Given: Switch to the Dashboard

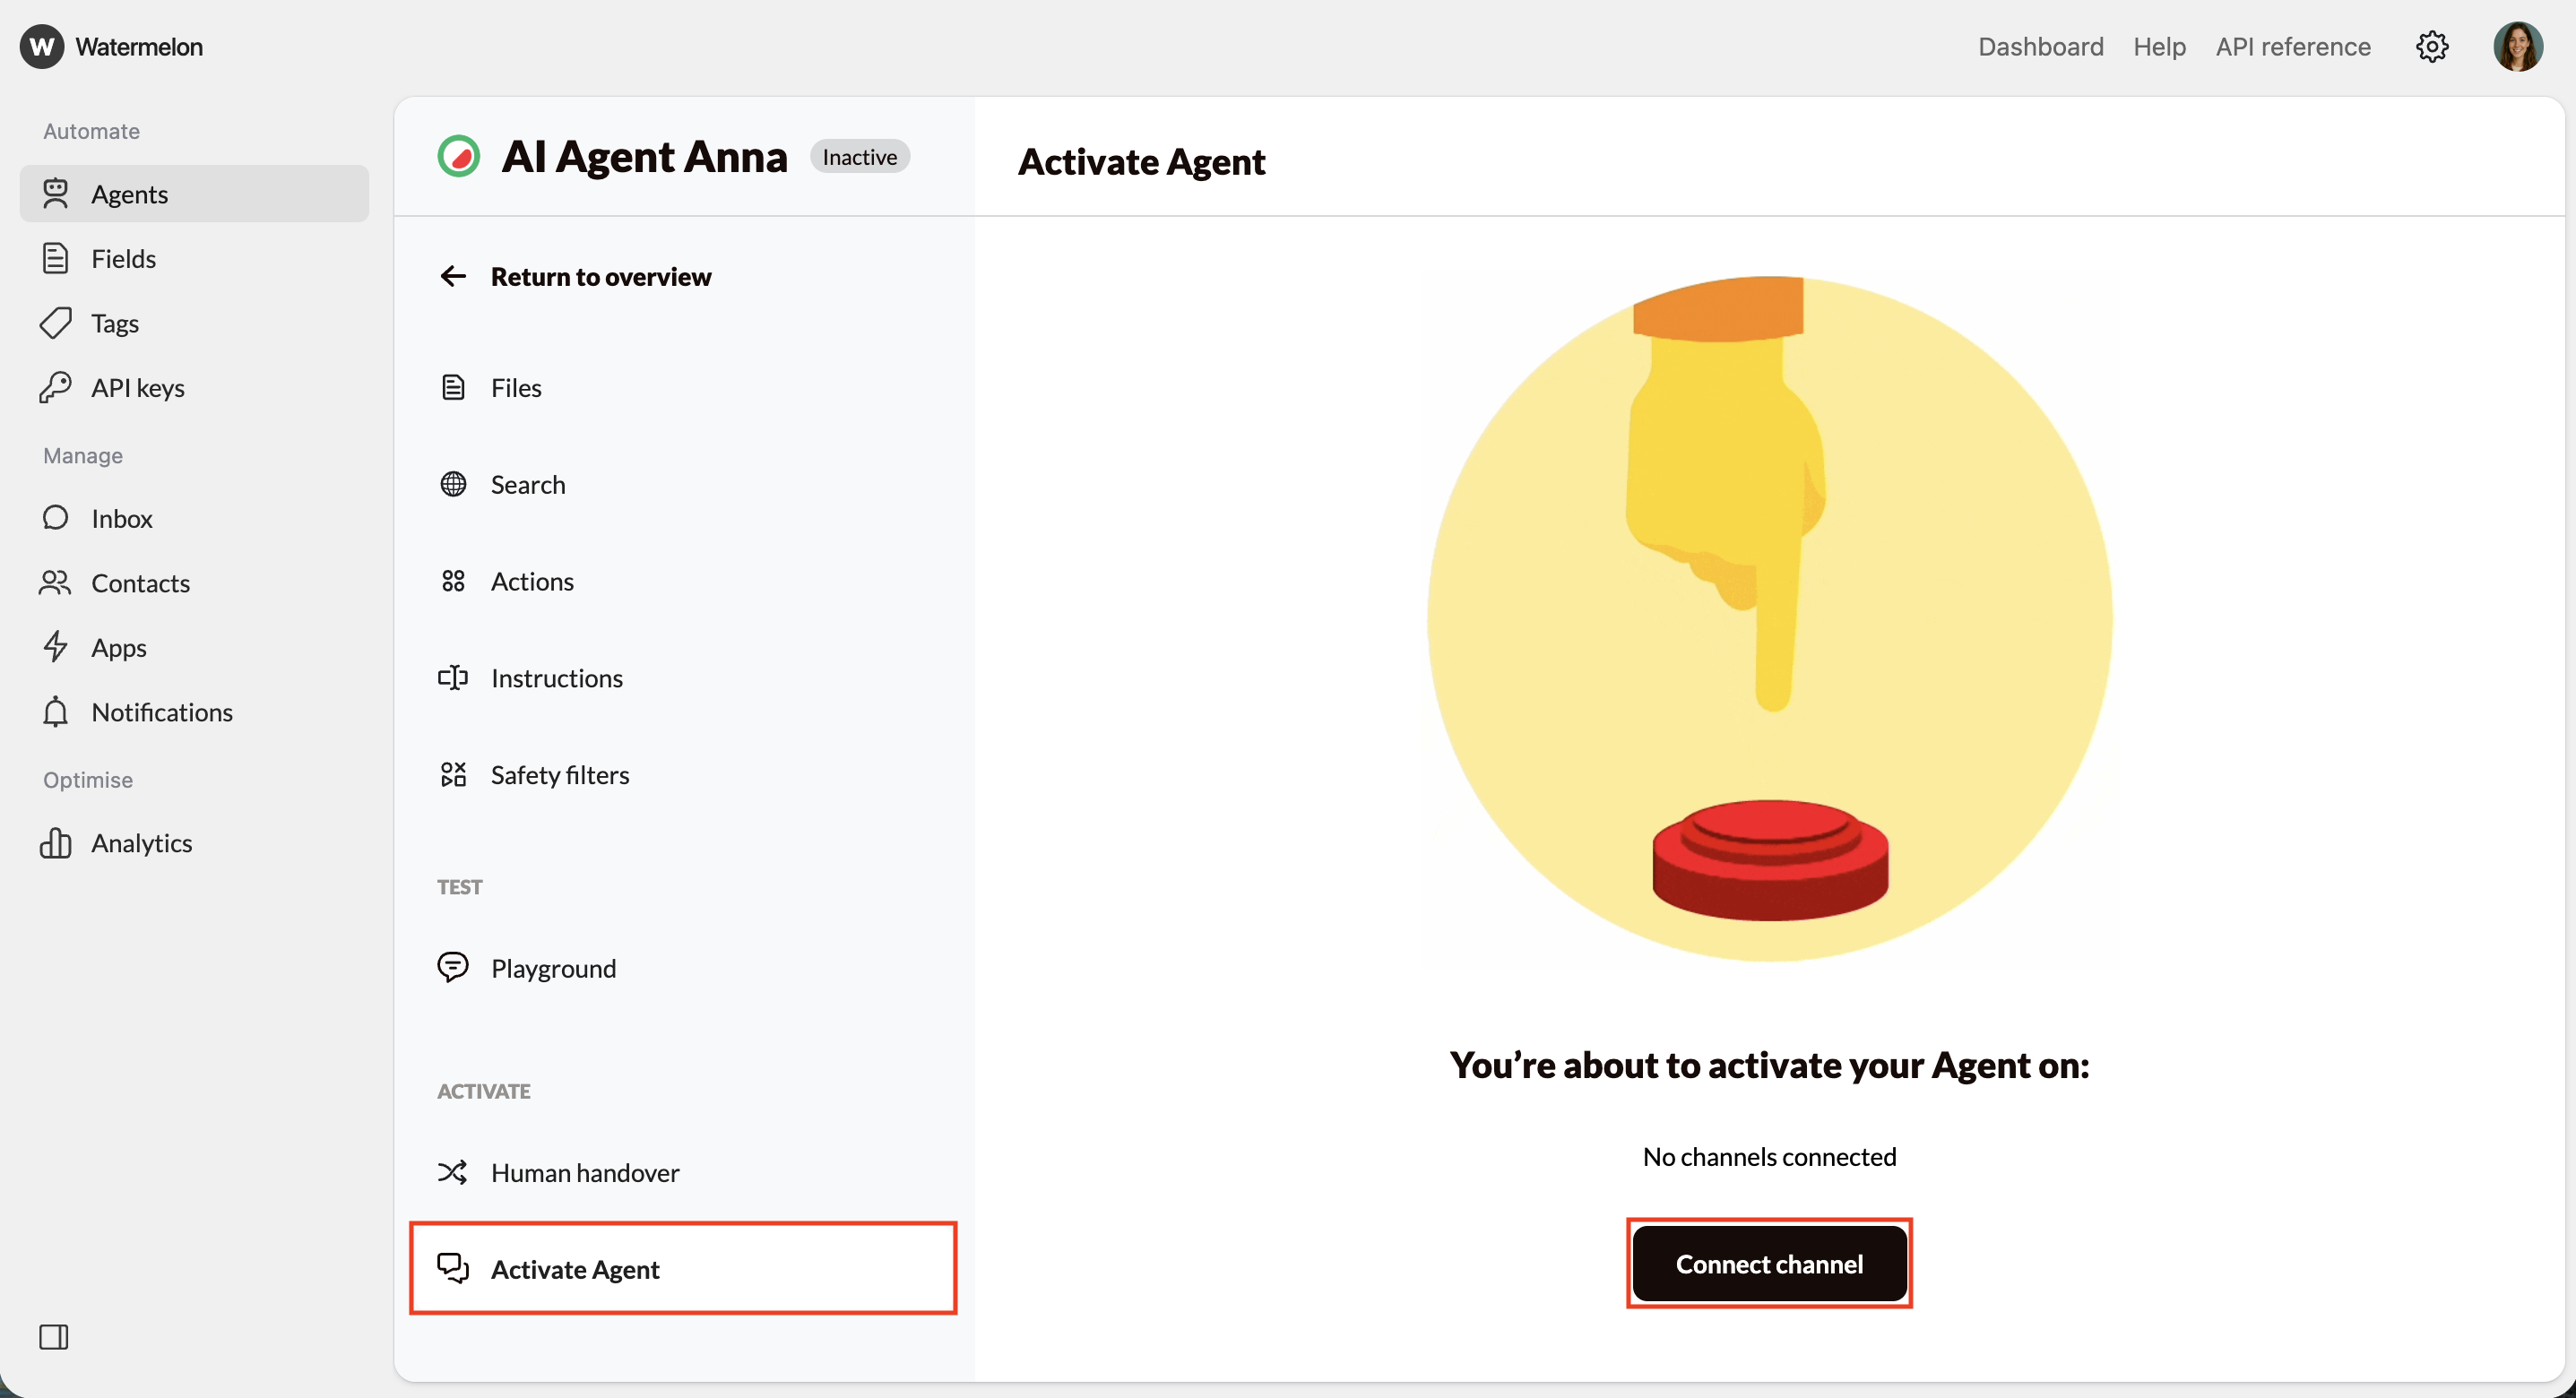Looking at the screenshot, I should click(x=2040, y=46).
